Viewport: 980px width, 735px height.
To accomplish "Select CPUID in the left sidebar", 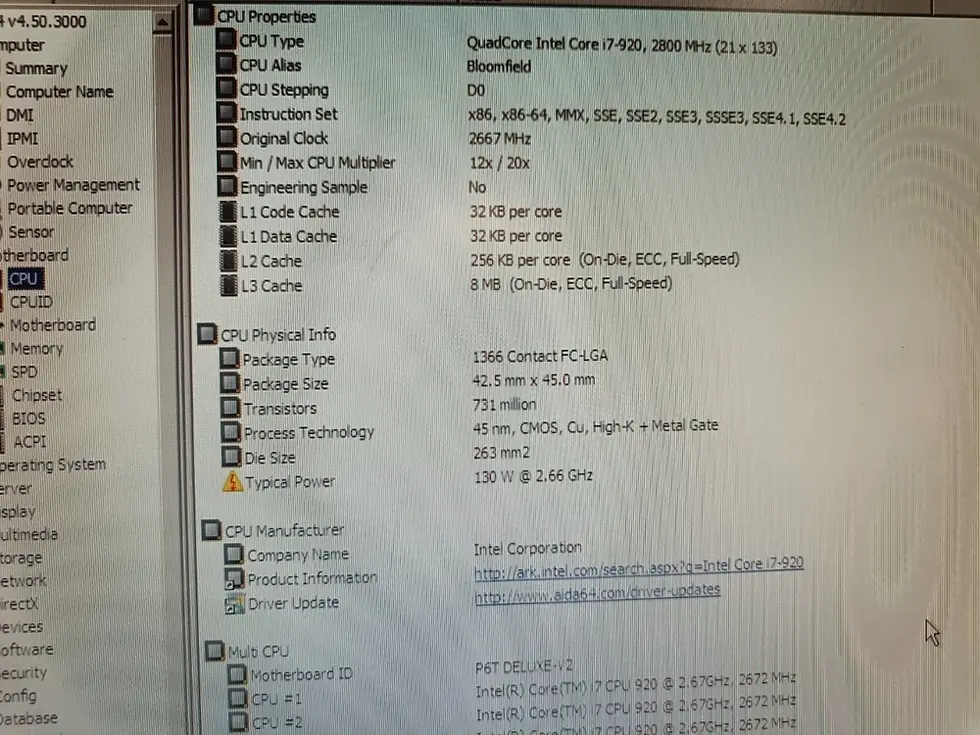I will pos(30,301).
